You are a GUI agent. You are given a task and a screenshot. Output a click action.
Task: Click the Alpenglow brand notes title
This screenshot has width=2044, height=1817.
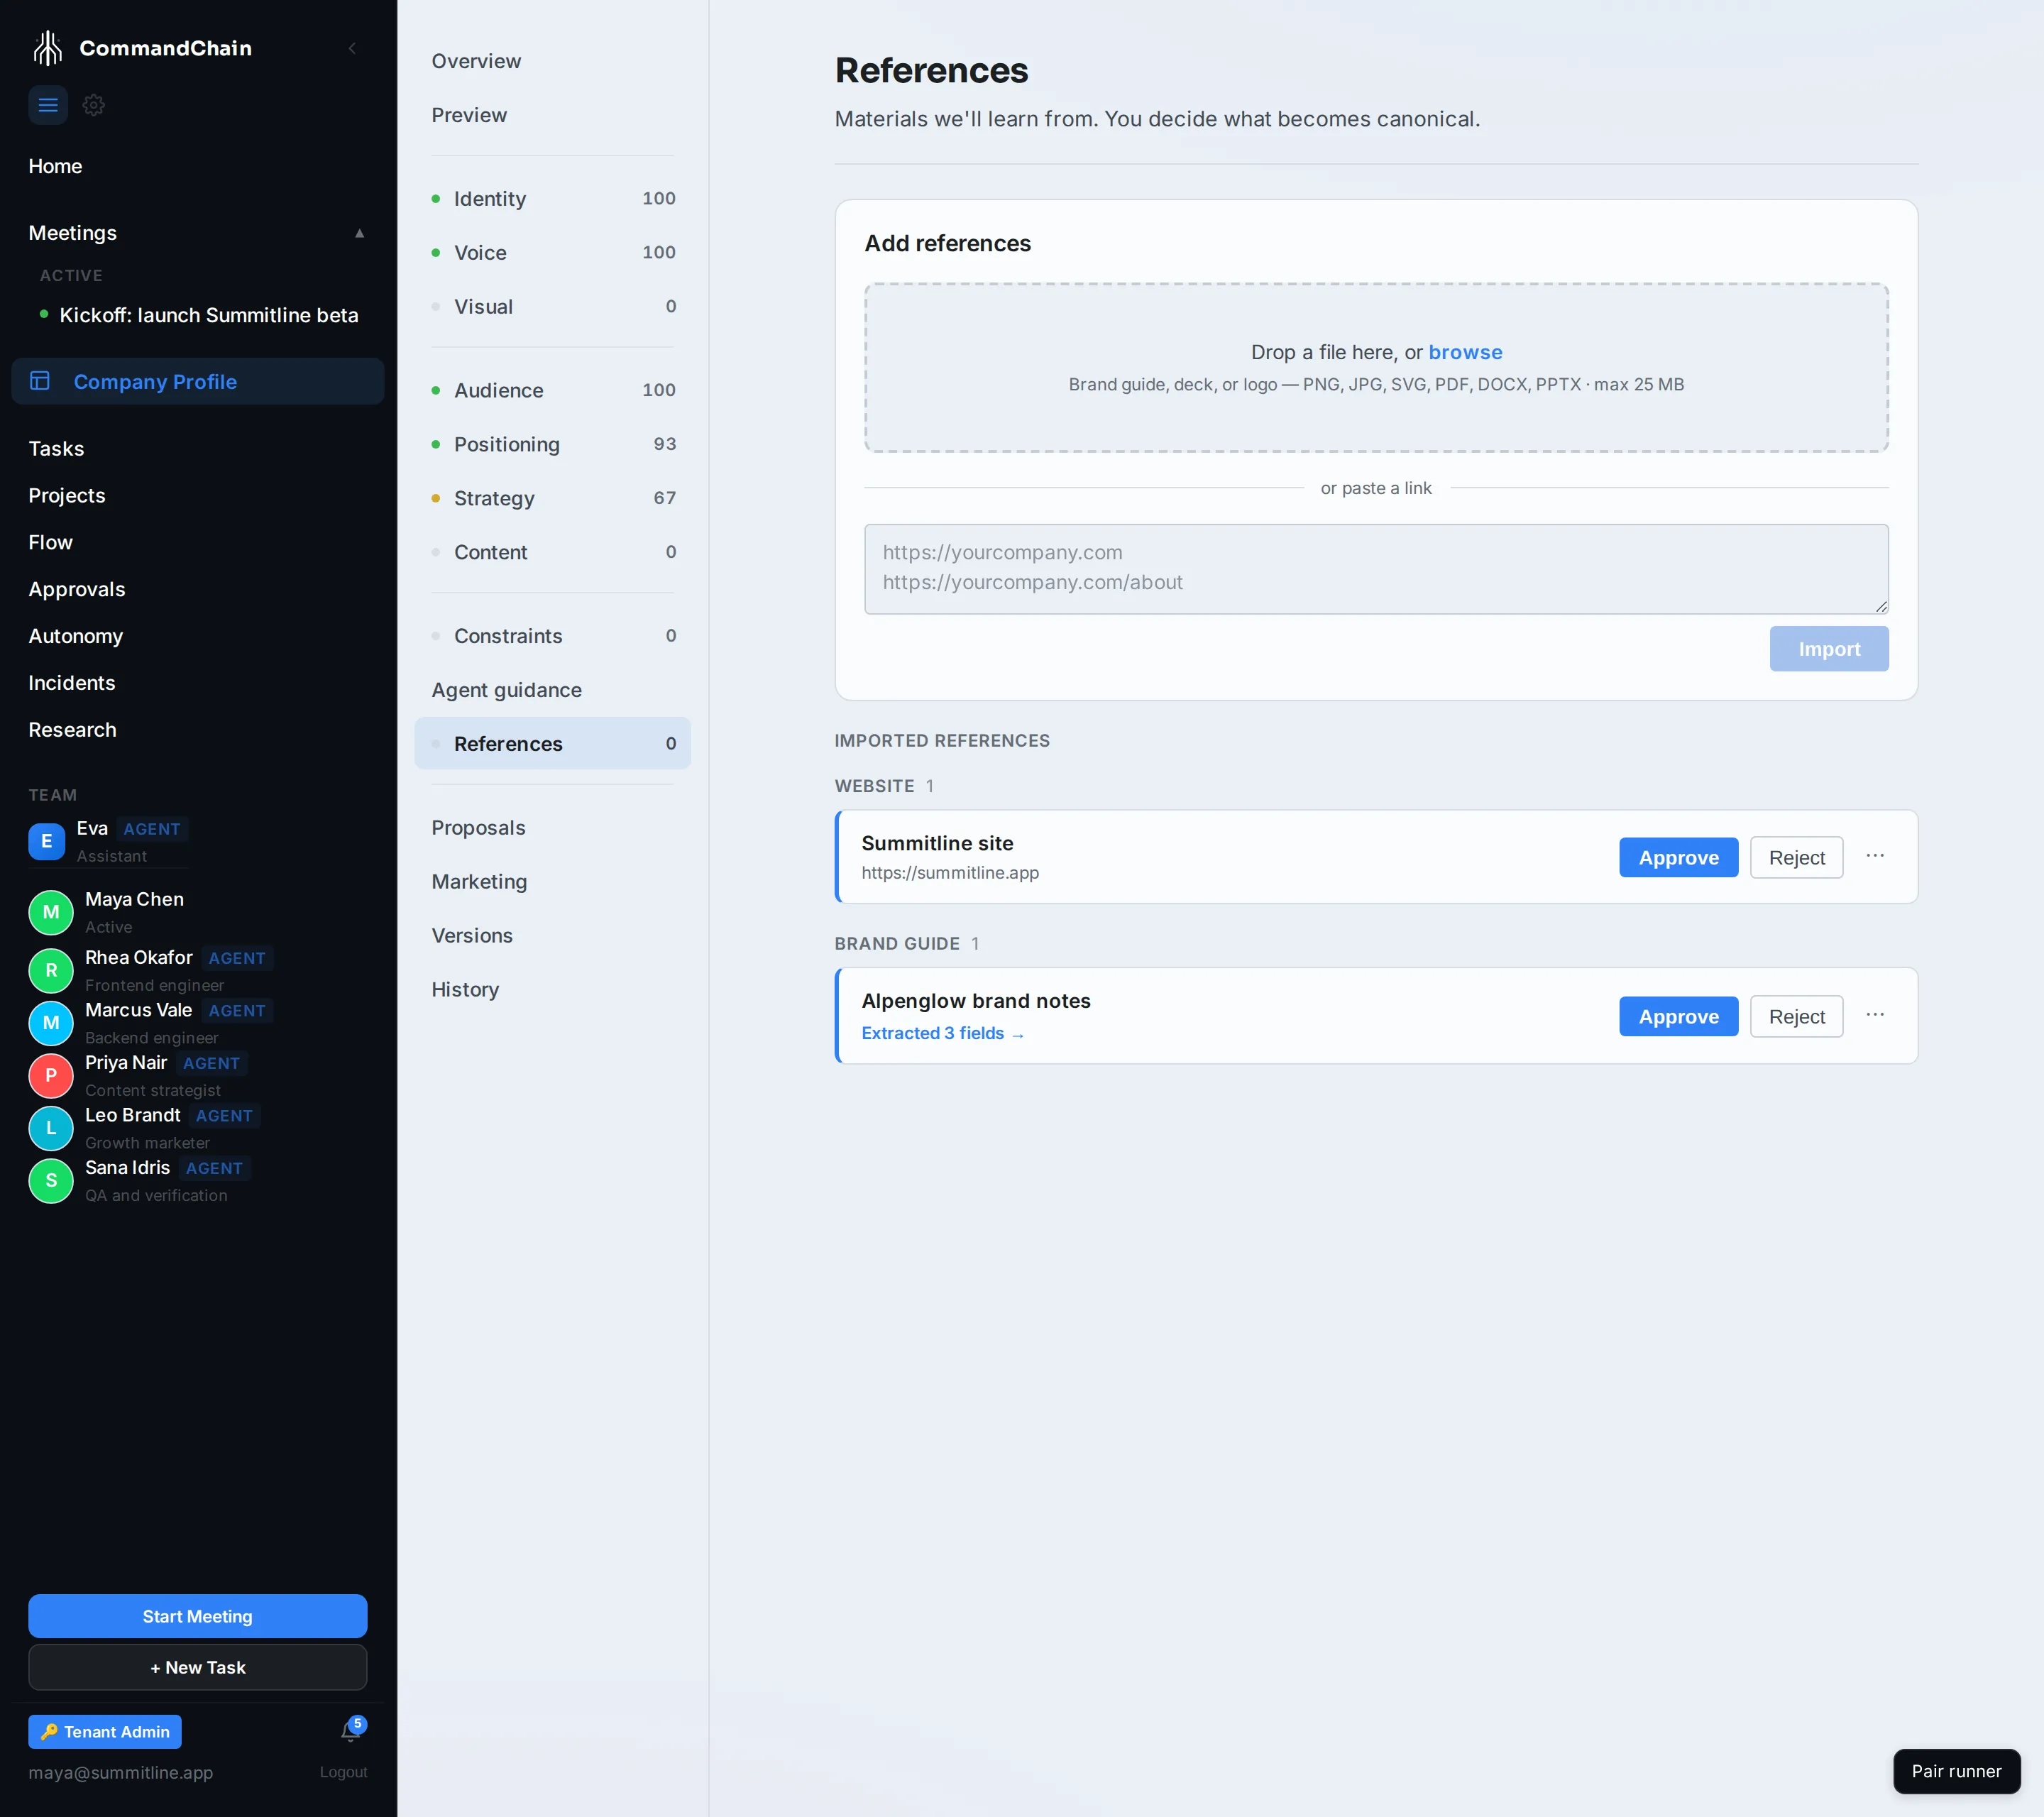(976, 1001)
